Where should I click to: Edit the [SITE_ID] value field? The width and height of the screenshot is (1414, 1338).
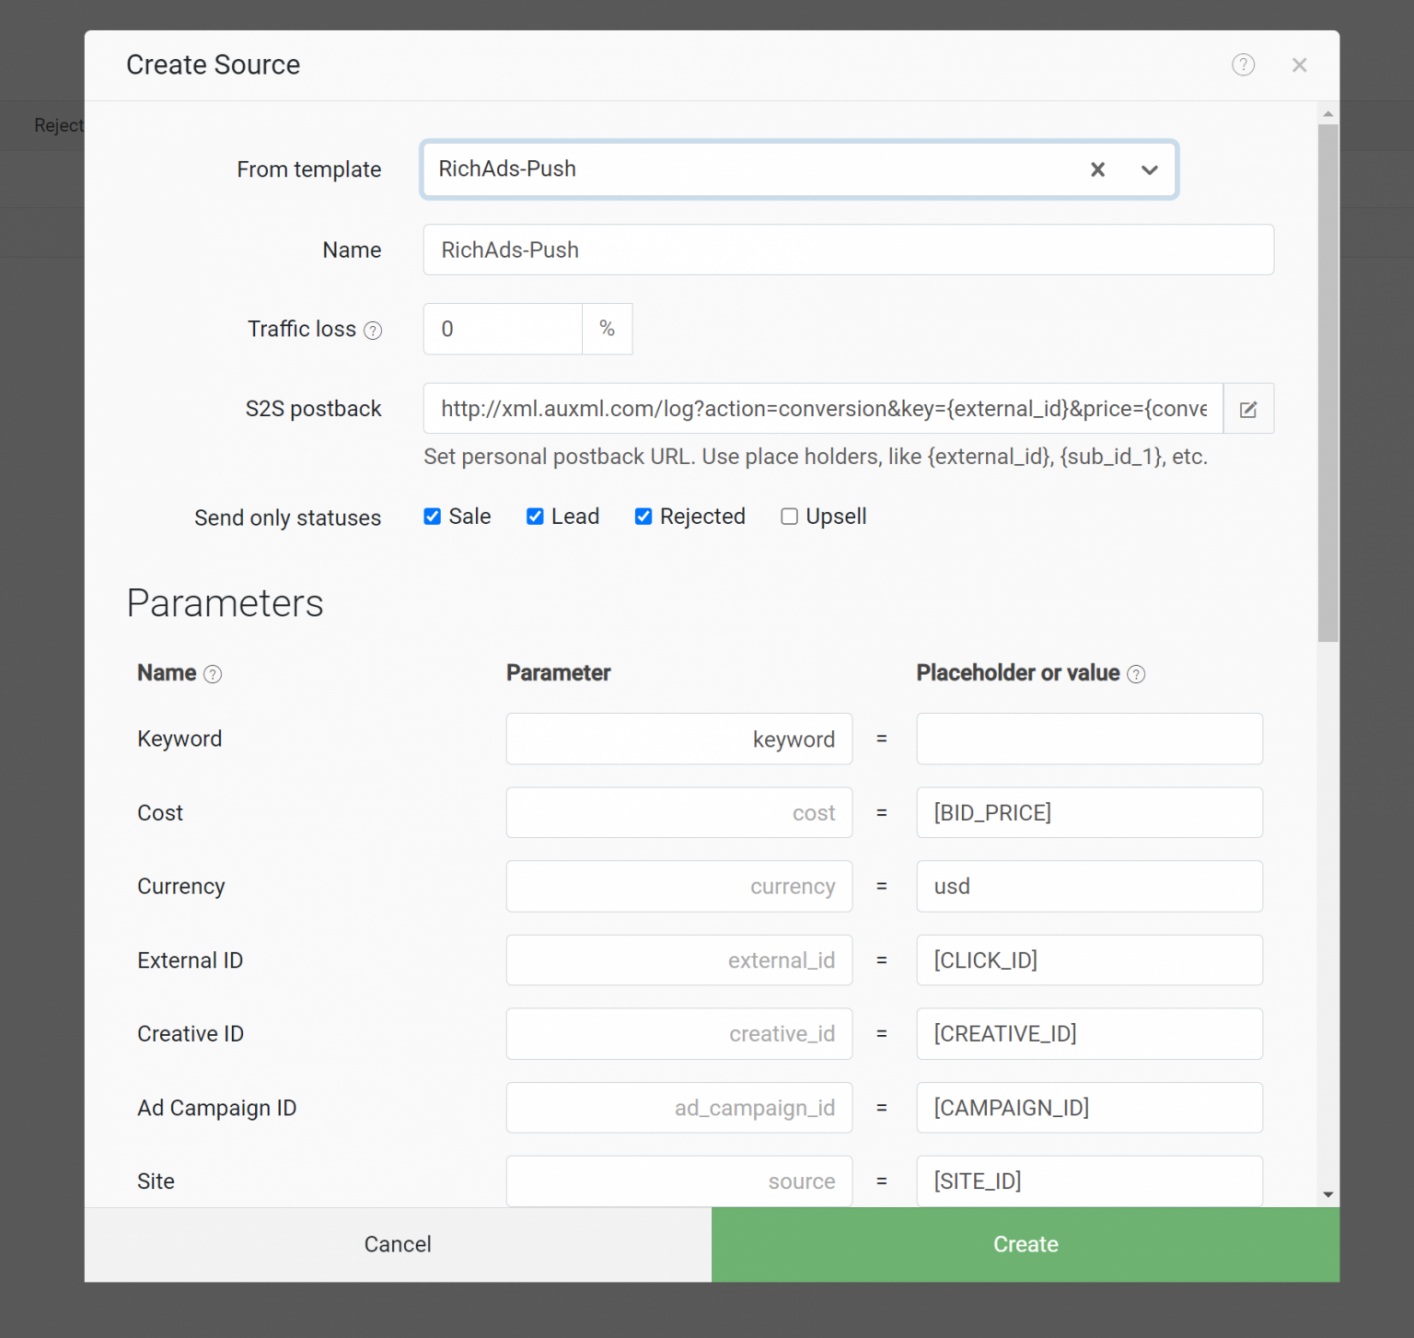point(1089,1181)
